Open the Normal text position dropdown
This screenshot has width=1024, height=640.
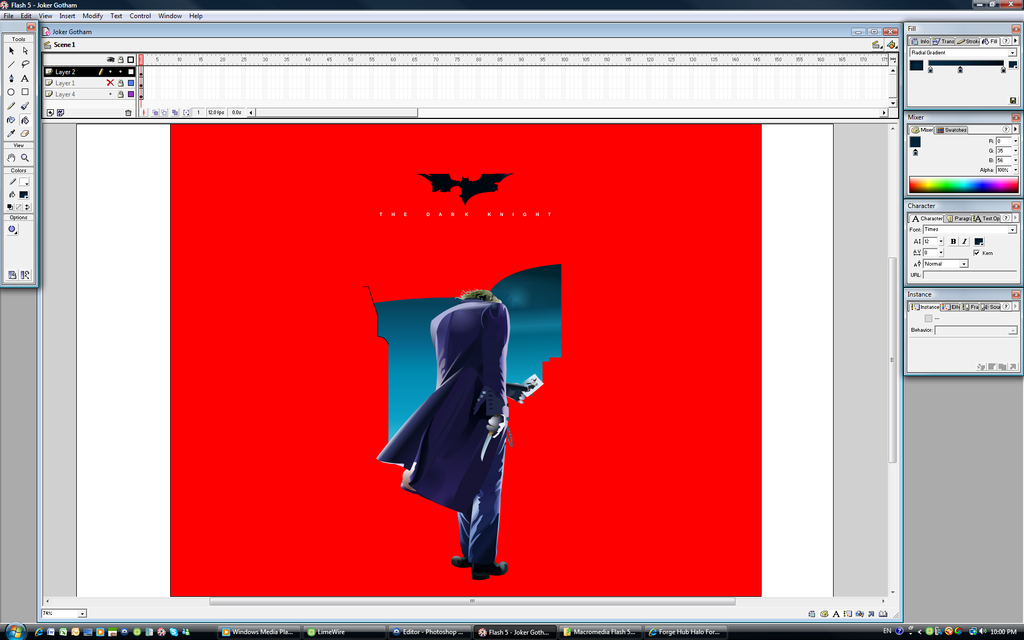[963, 264]
